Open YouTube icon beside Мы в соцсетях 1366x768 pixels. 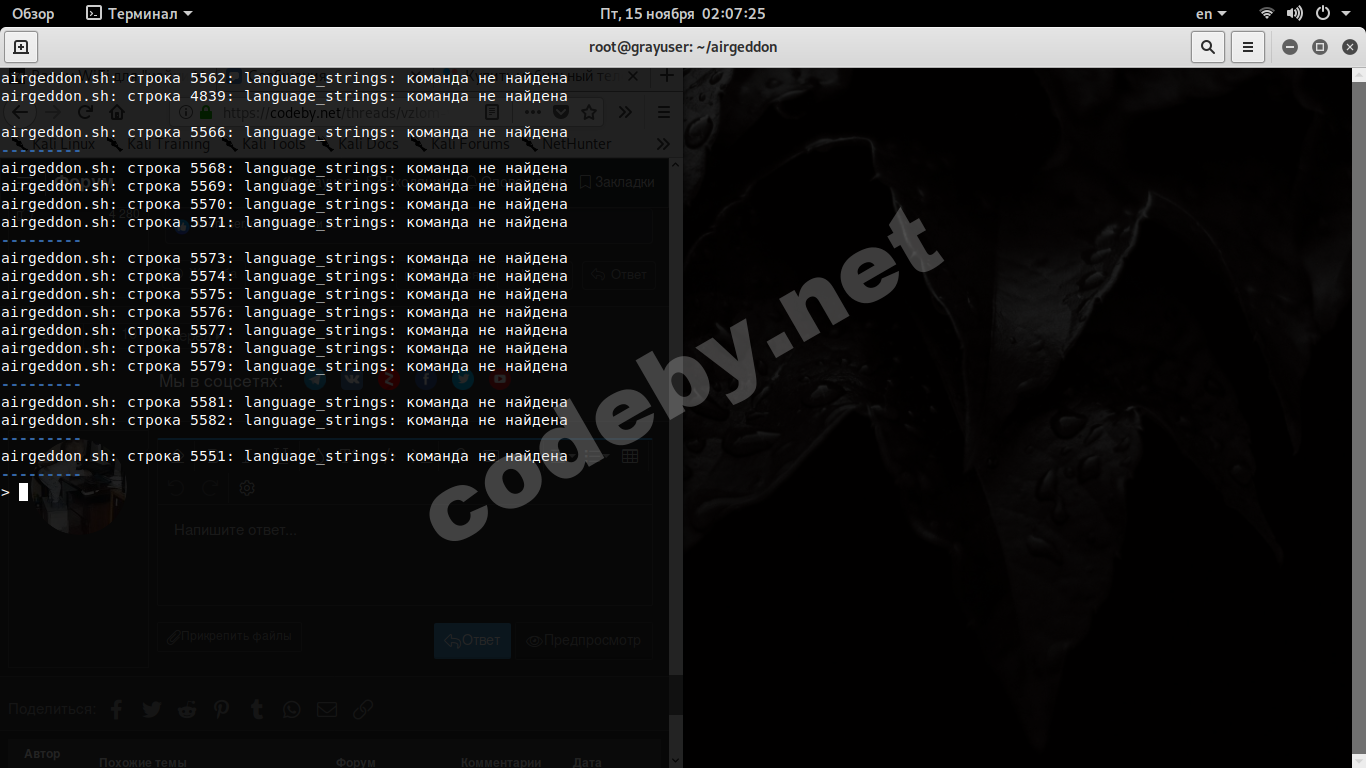pyautogui.click(x=499, y=380)
